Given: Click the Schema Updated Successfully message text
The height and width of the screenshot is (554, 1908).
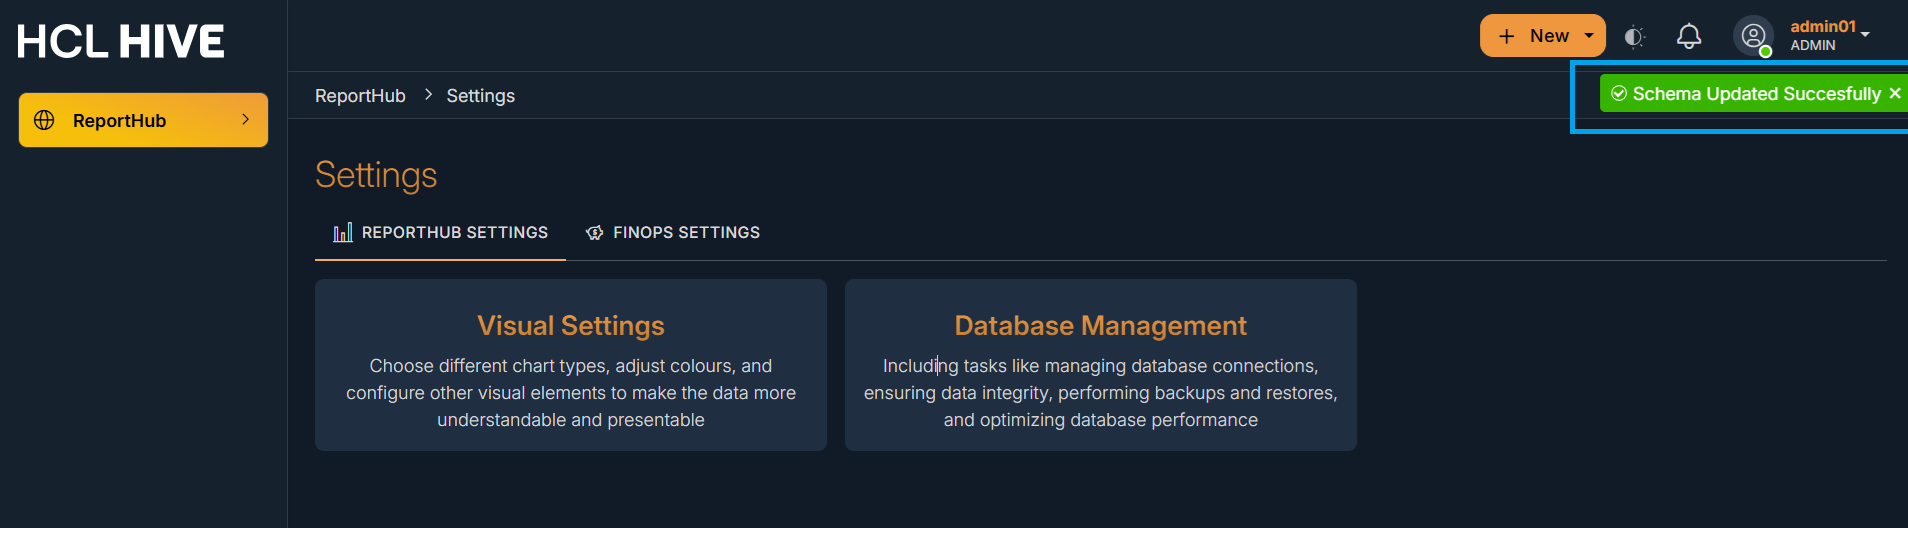Looking at the screenshot, I should (x=1756, y=94).
